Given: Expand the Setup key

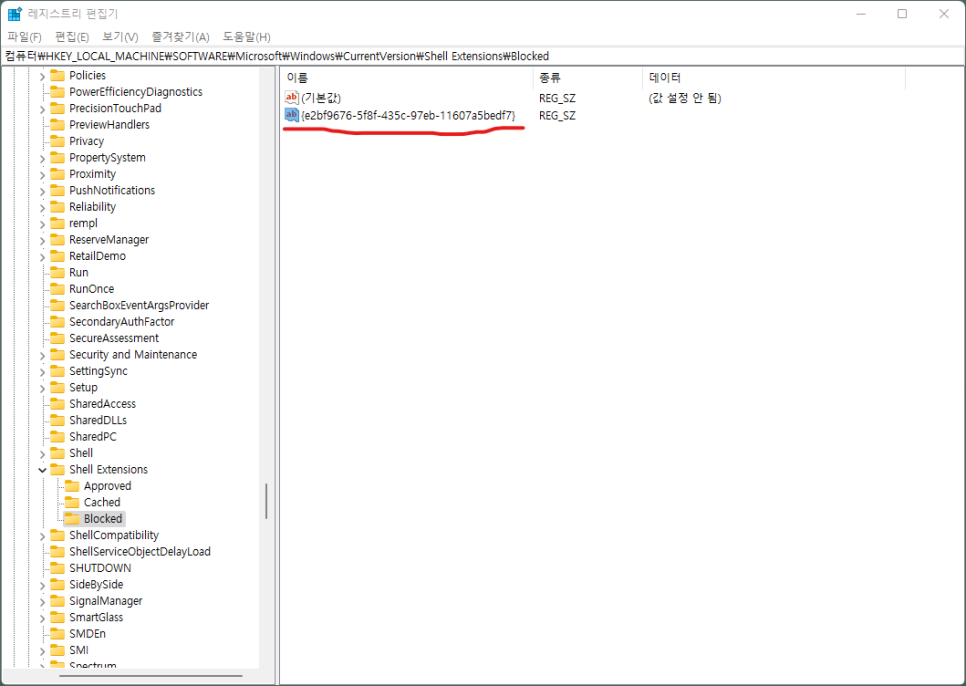Looking at the screenshot, I should tap(43, 388).
